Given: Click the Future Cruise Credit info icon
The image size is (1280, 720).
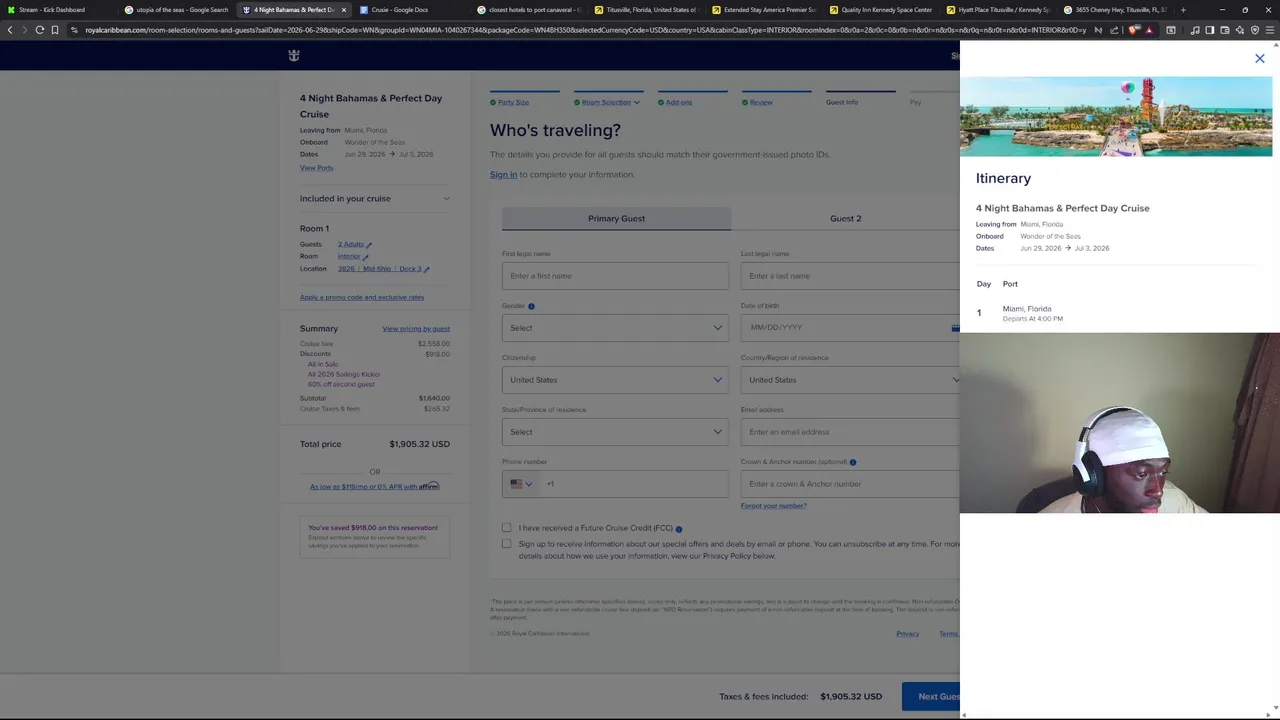Looking at the screenshot, I should 679,529.
